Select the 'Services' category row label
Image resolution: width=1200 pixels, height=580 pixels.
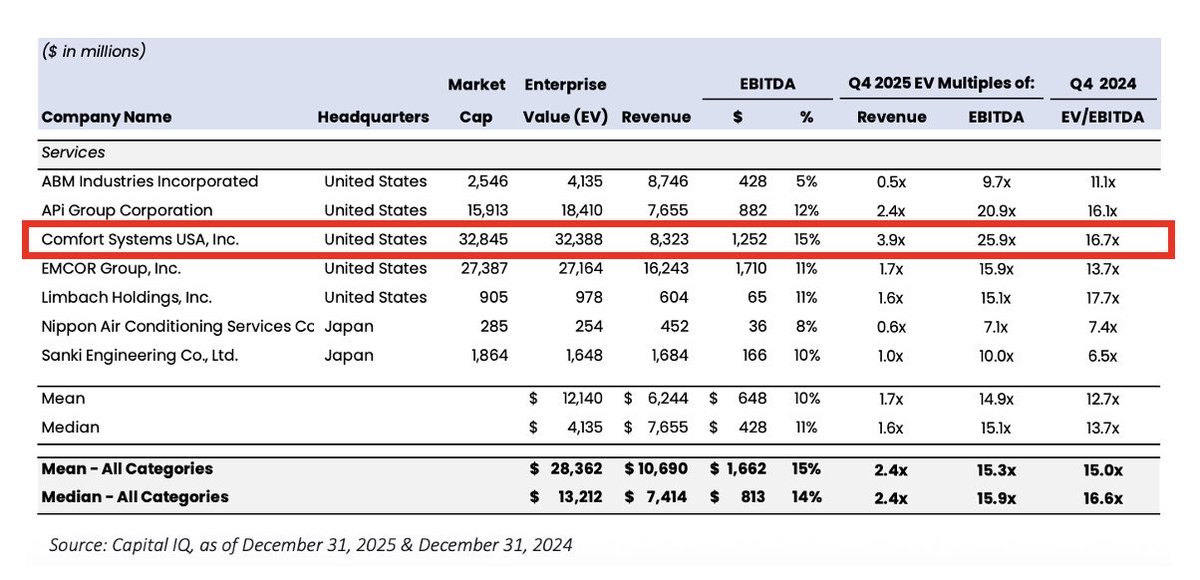[x=73, y=153]
